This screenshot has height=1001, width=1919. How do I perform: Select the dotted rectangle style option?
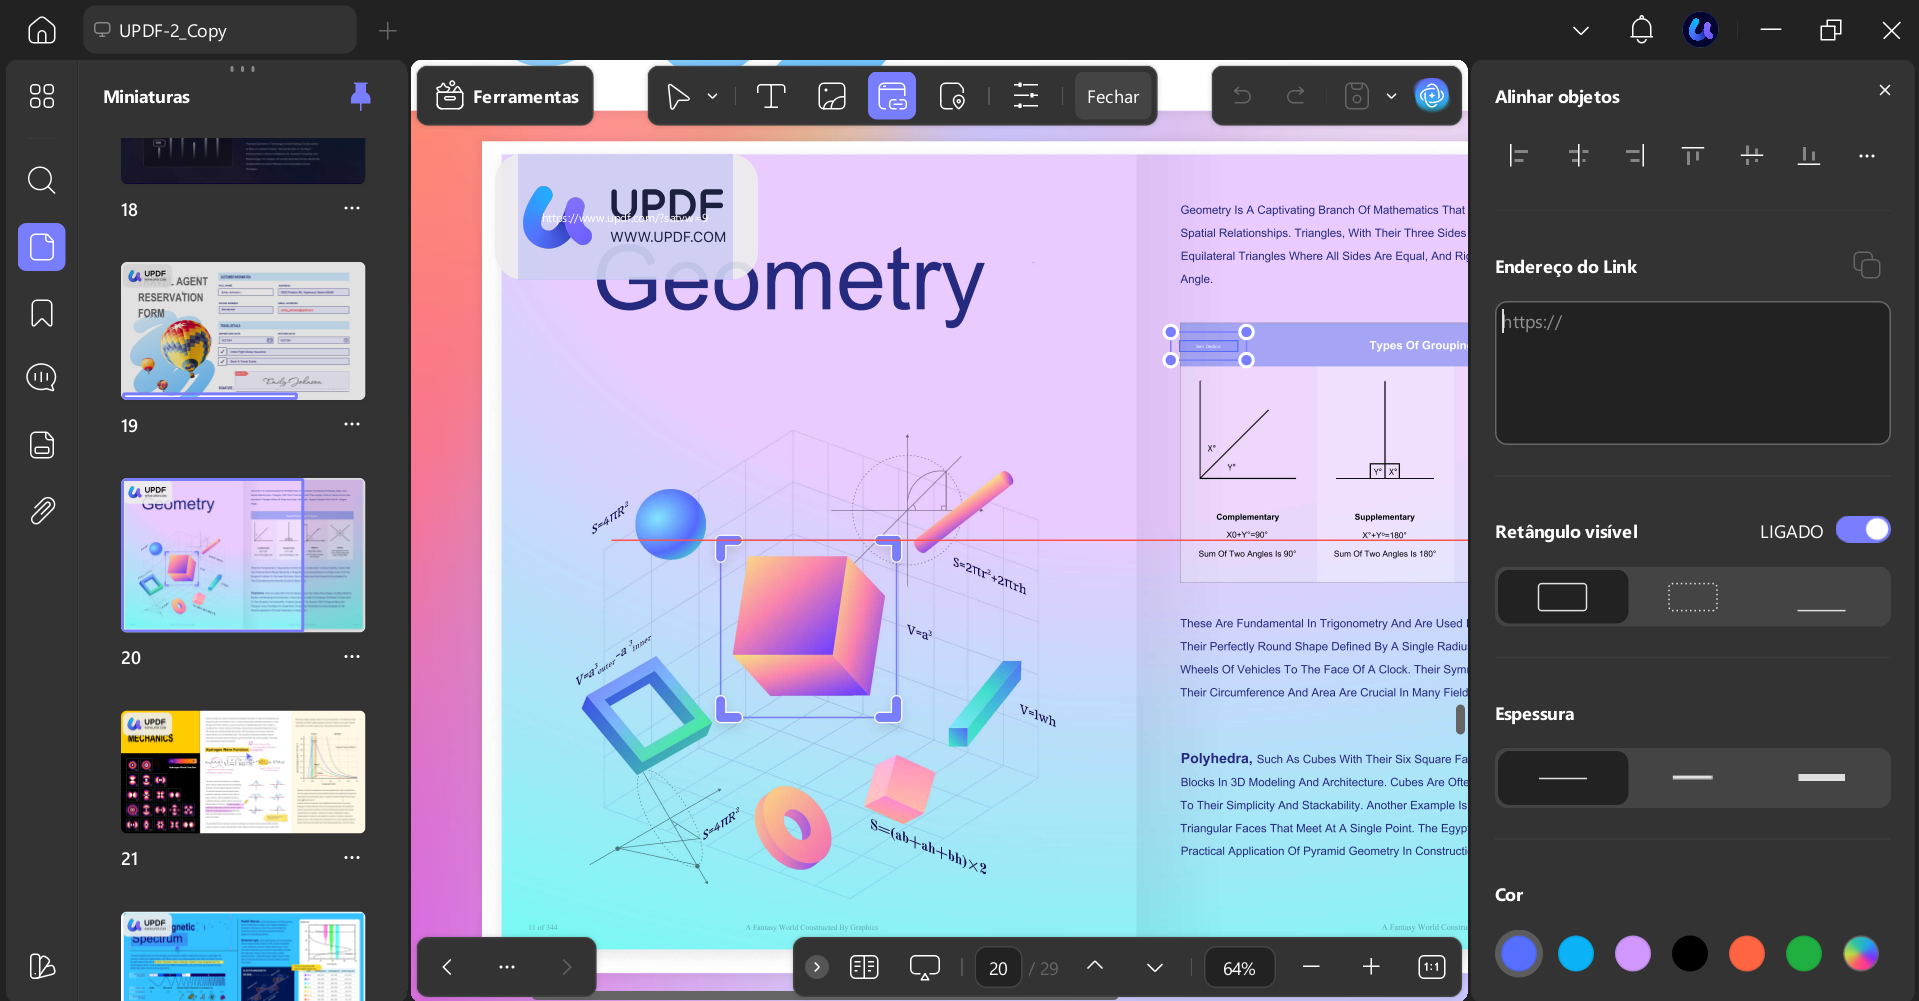tap(1691, 596)
